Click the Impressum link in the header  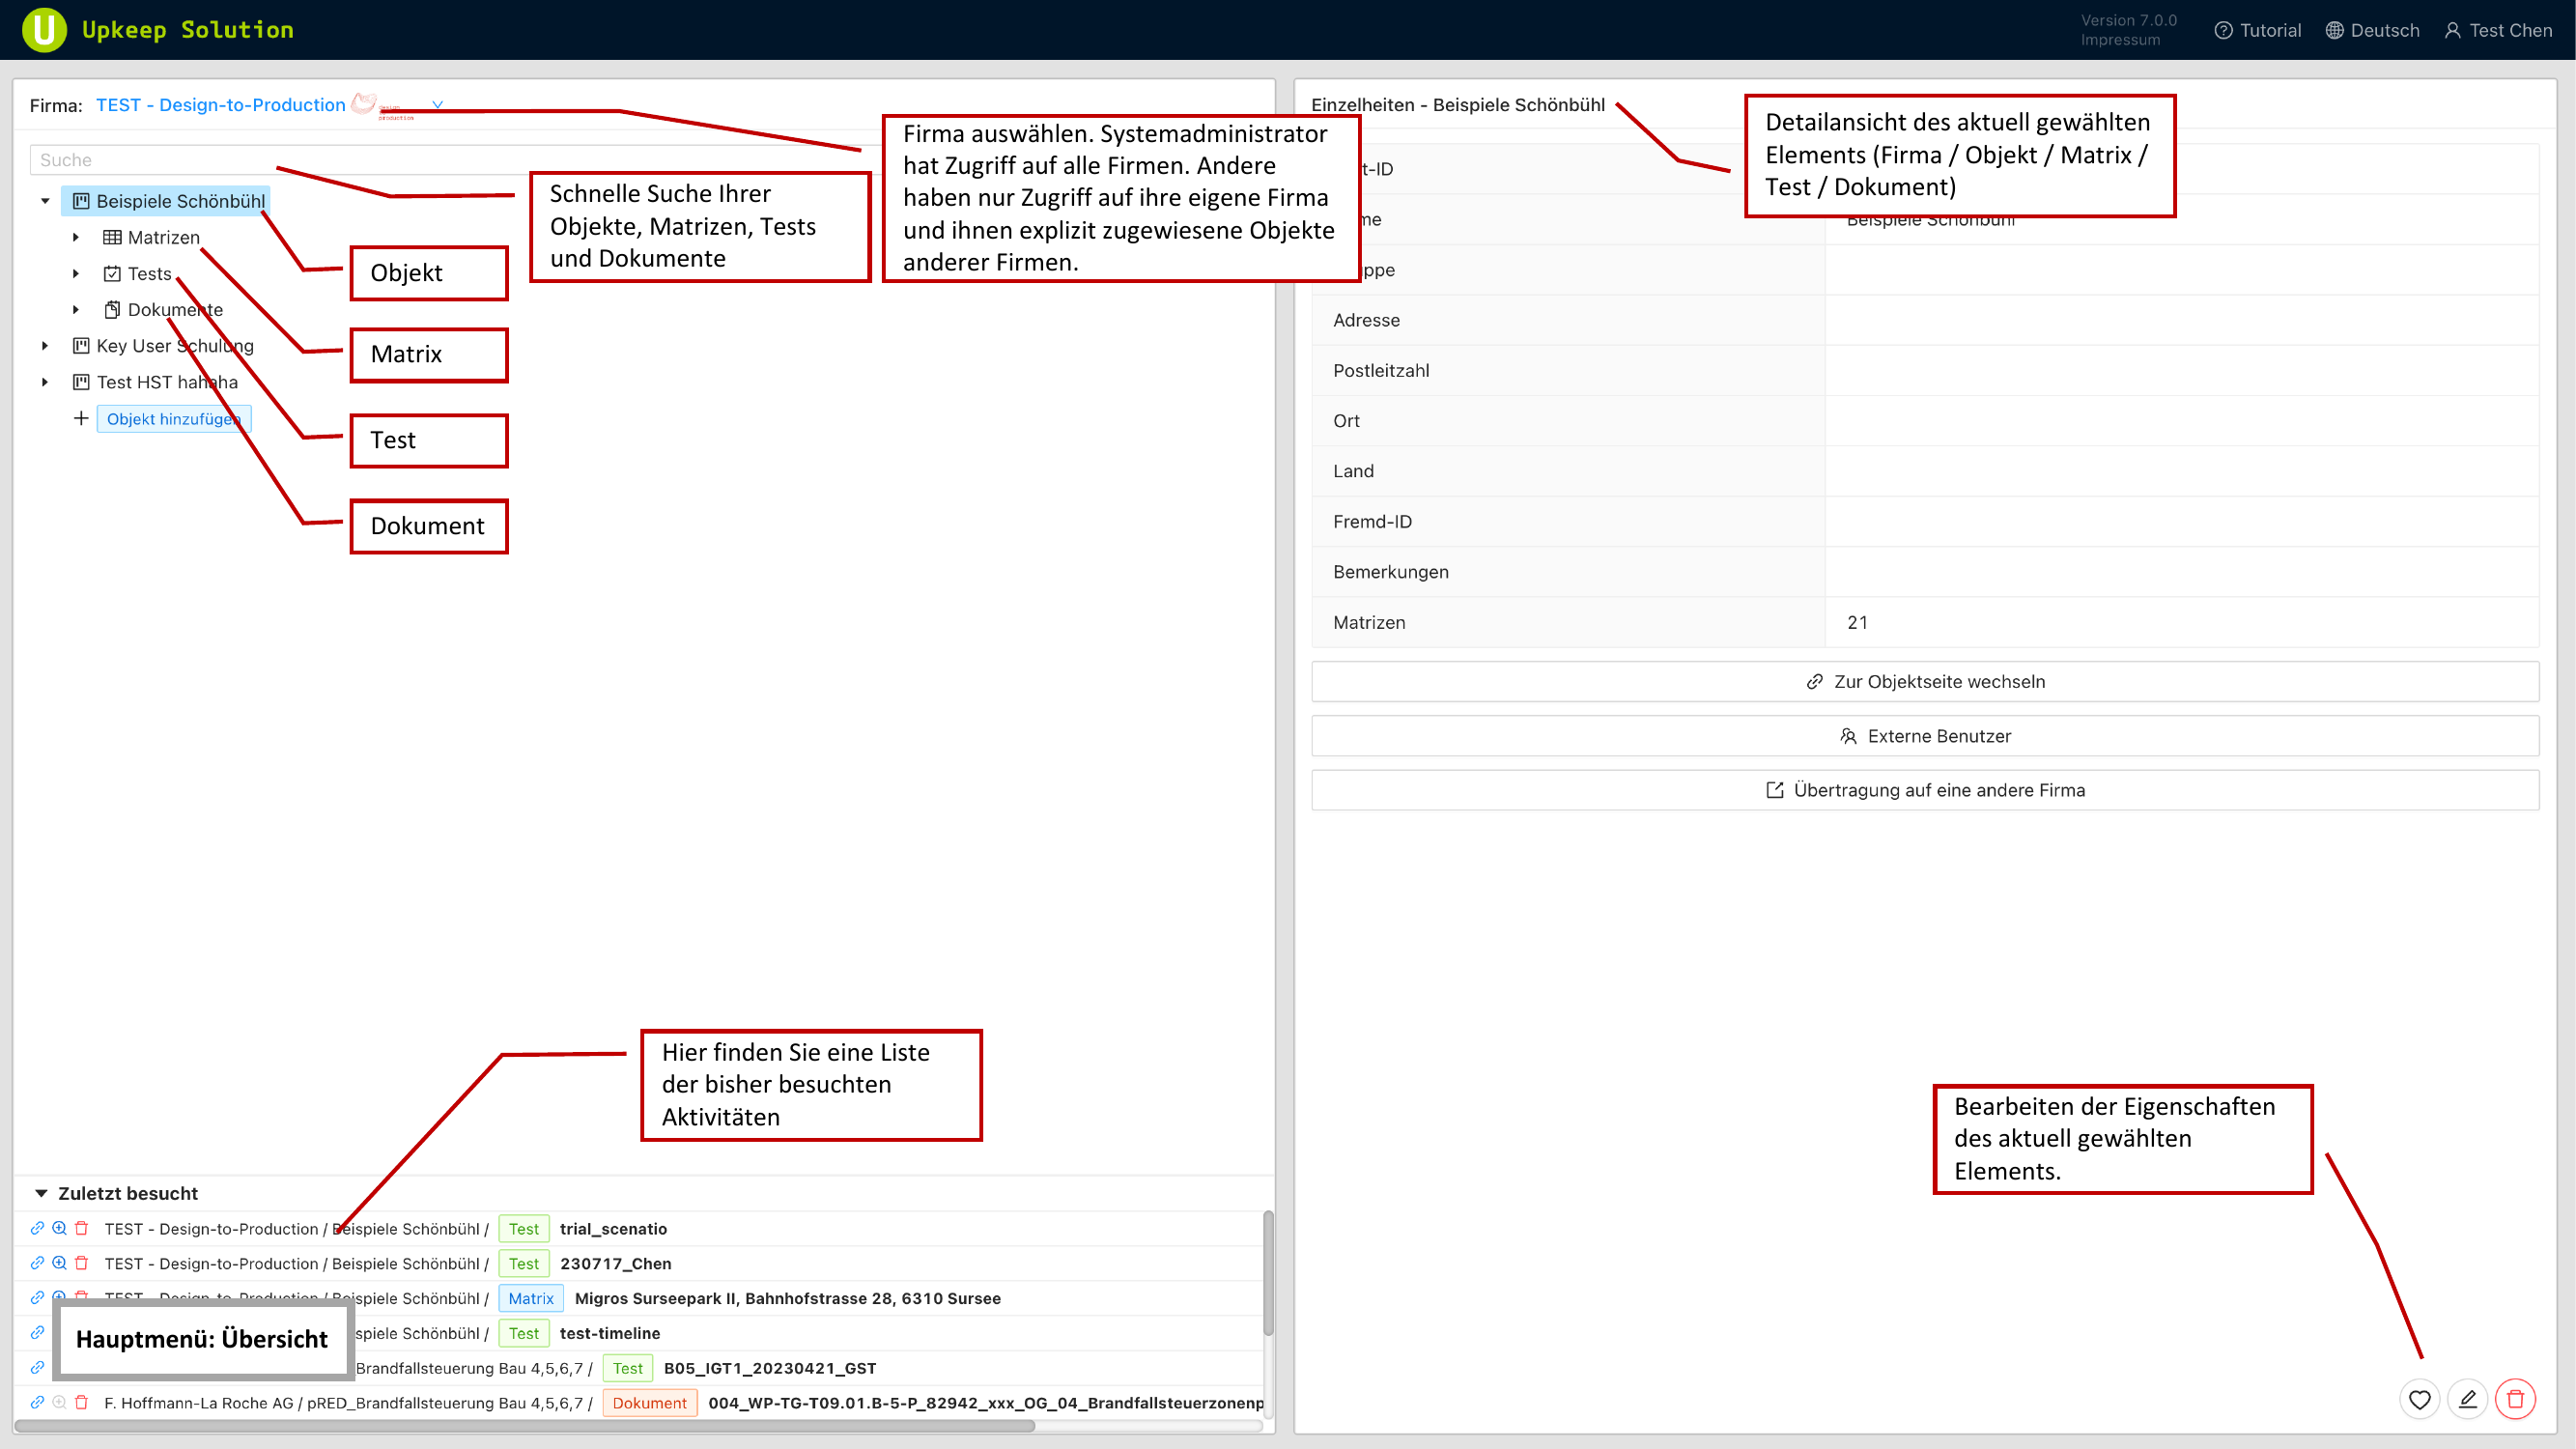(2120, 40)
